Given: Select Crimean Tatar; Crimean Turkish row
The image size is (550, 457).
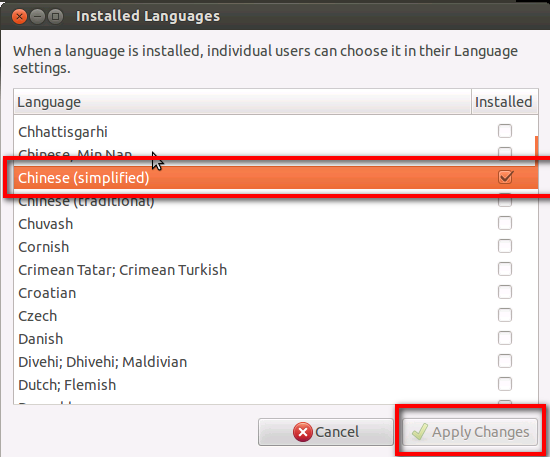Looking at the screenshot, I should tap(276, 270).
